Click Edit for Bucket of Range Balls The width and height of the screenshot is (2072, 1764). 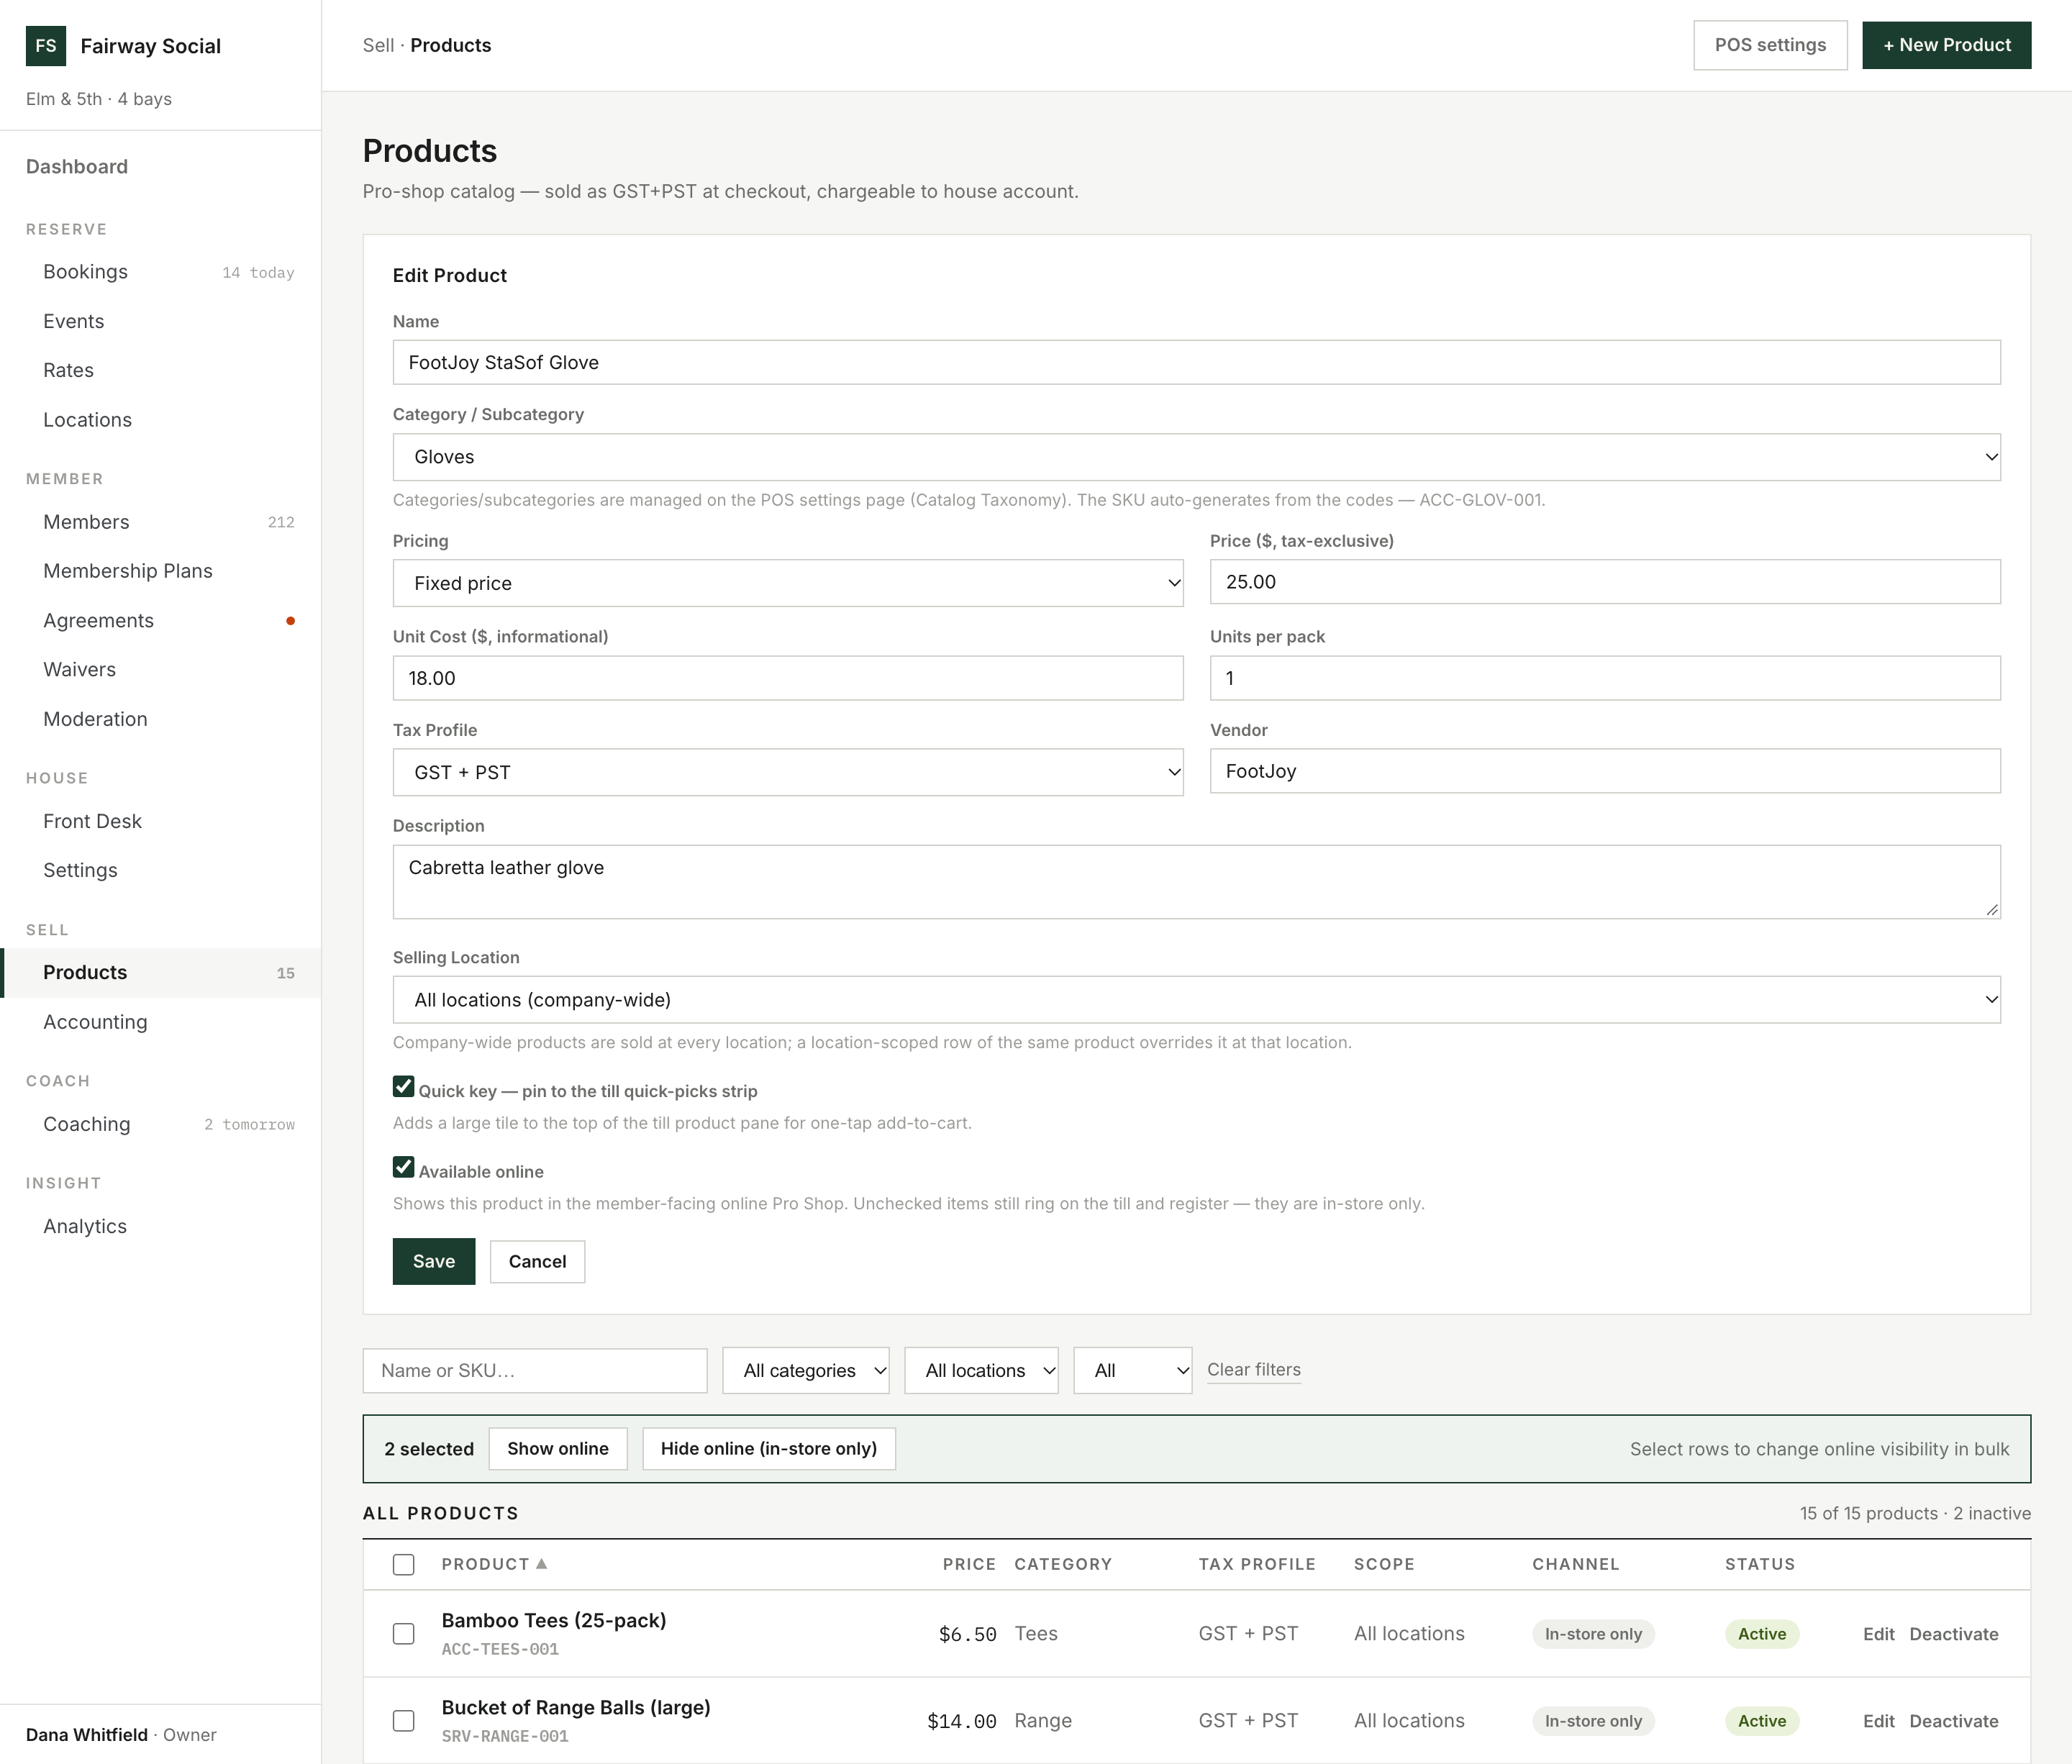(x=1879, y=1721)
